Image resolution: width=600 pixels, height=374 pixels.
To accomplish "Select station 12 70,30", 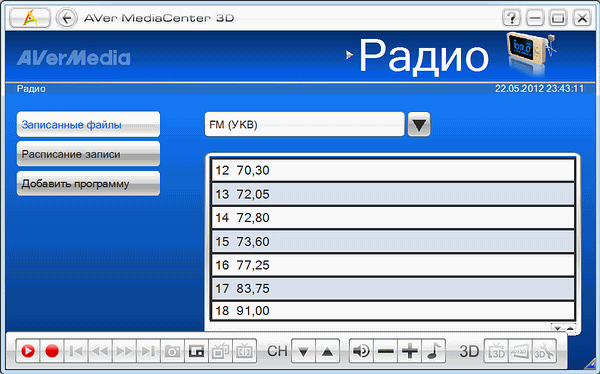I will tap(393, 170).
